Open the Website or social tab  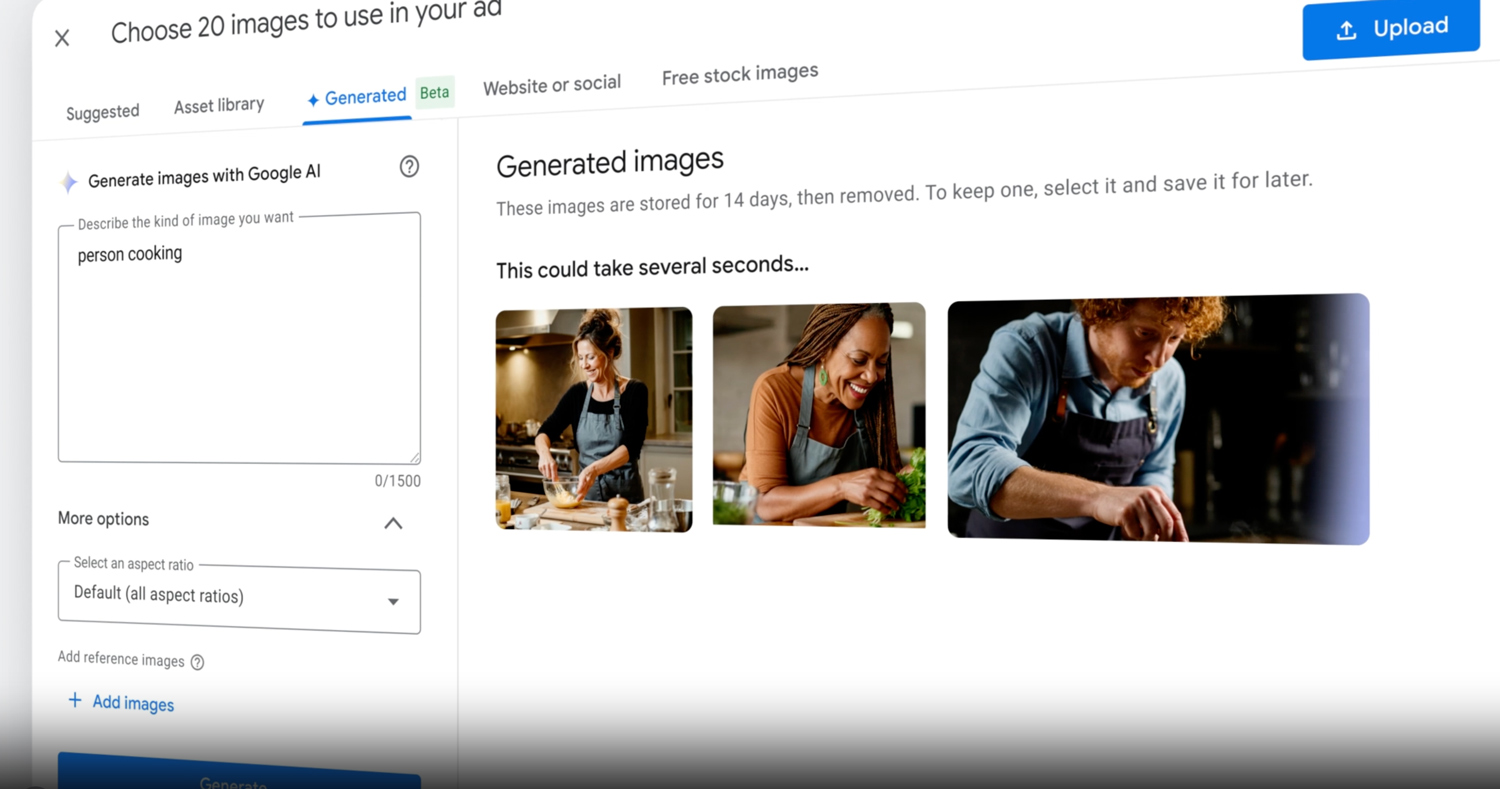pos(551,85)
